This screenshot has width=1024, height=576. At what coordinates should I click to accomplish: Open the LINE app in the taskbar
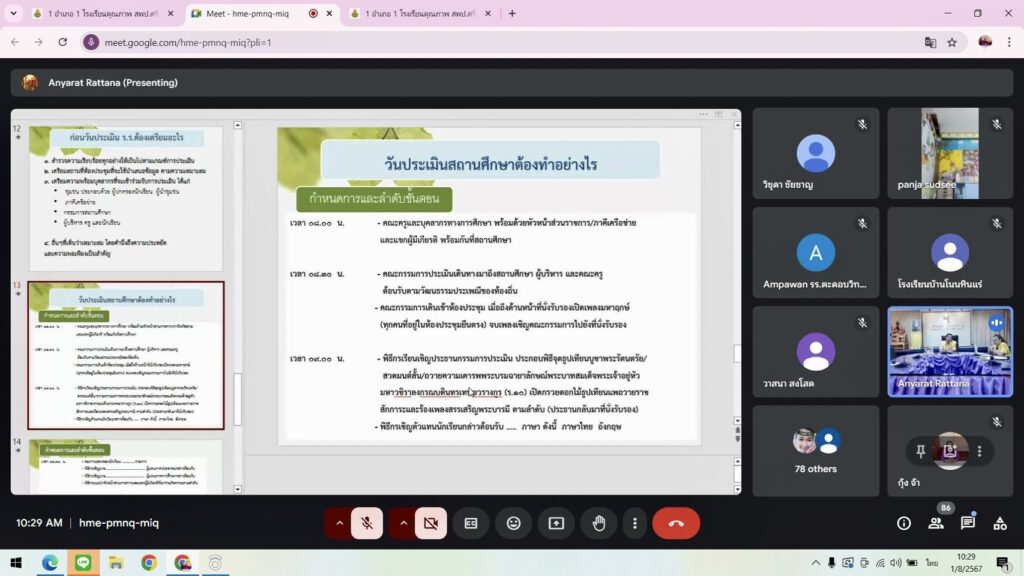pos(82,563)
